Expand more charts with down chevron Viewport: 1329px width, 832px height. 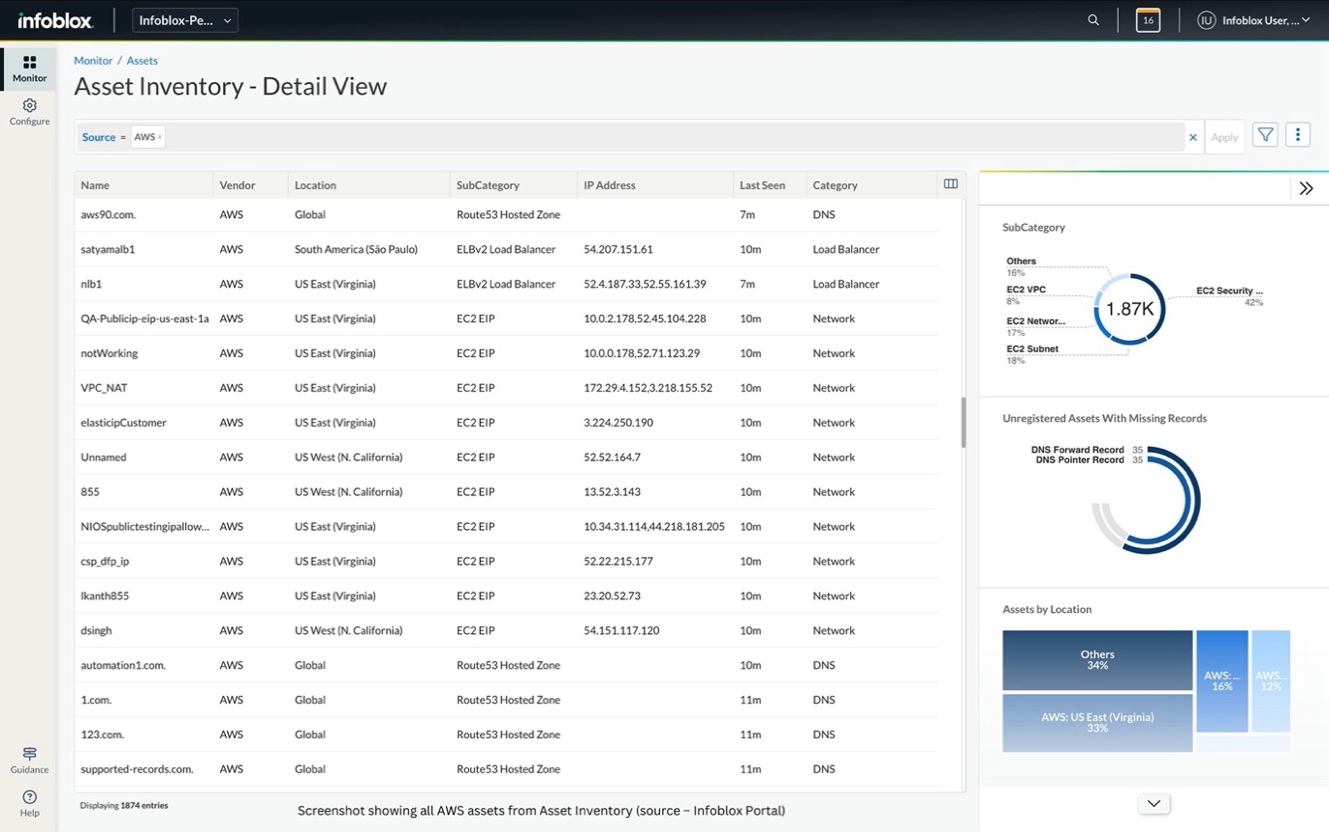coord(1154,804)
